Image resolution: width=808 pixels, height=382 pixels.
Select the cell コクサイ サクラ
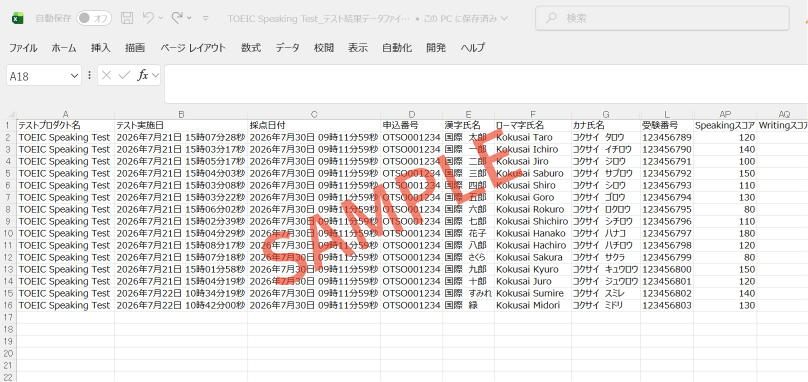point(605,257)
